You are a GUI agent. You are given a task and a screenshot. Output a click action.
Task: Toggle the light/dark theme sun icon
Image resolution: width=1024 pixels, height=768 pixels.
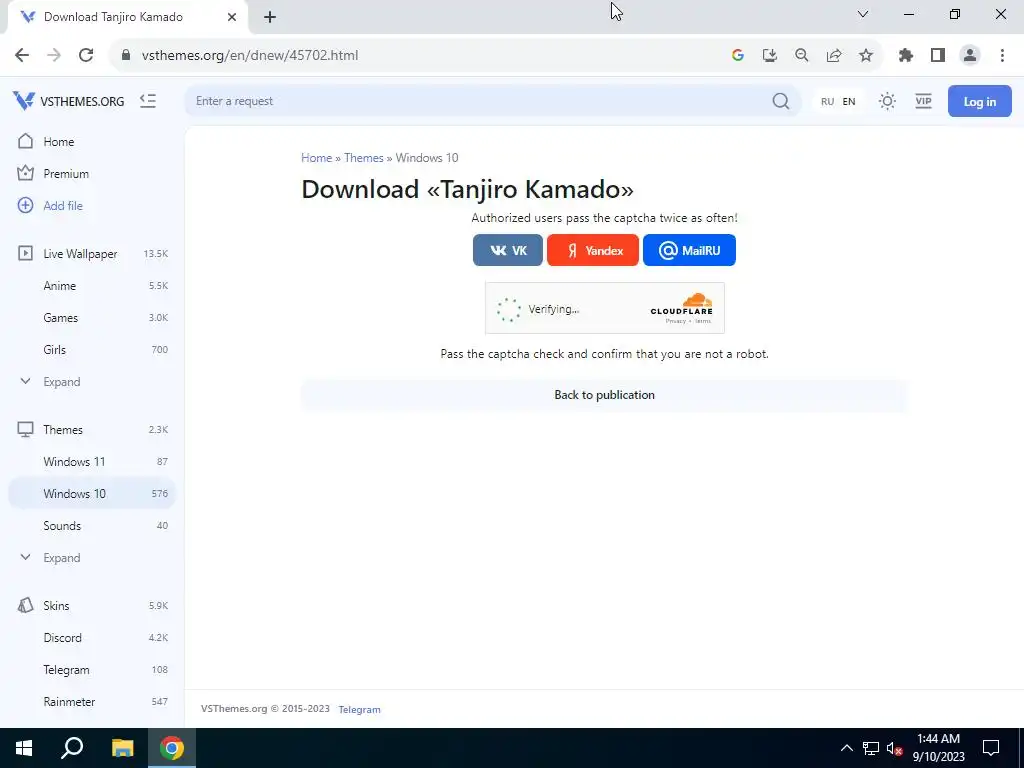click(x=887, y=101)
